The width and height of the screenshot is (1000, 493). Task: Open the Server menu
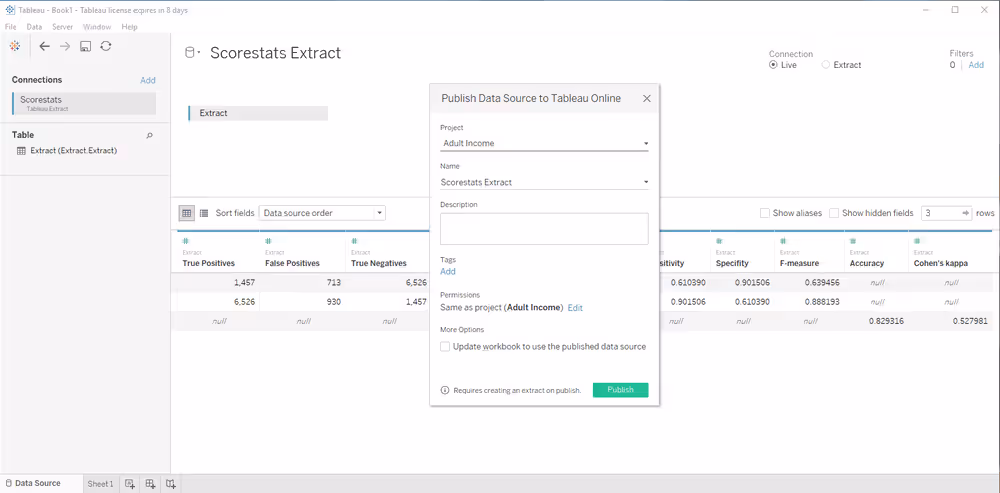point(62,27)
